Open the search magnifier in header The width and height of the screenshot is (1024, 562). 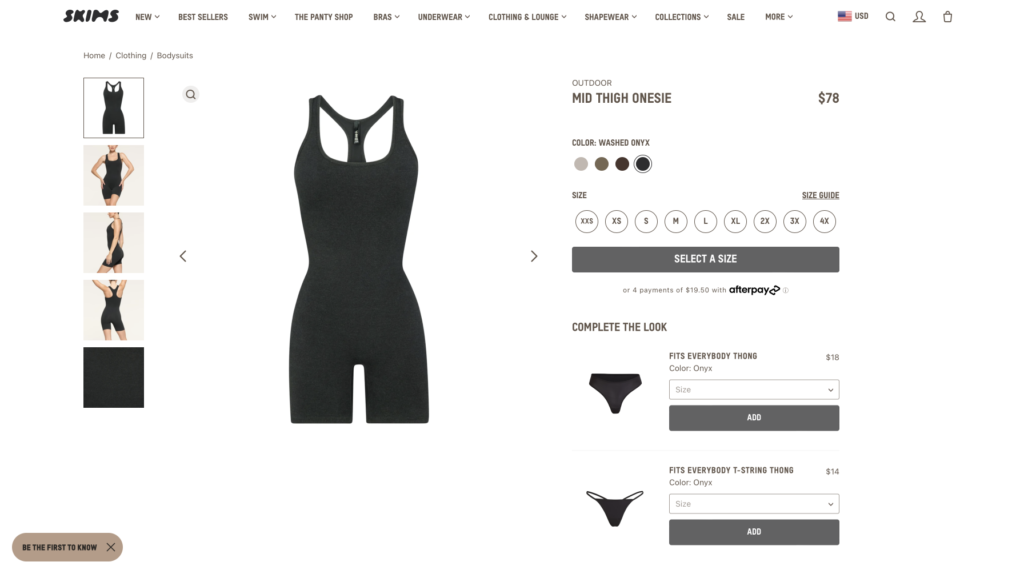(x=890, y=17)
